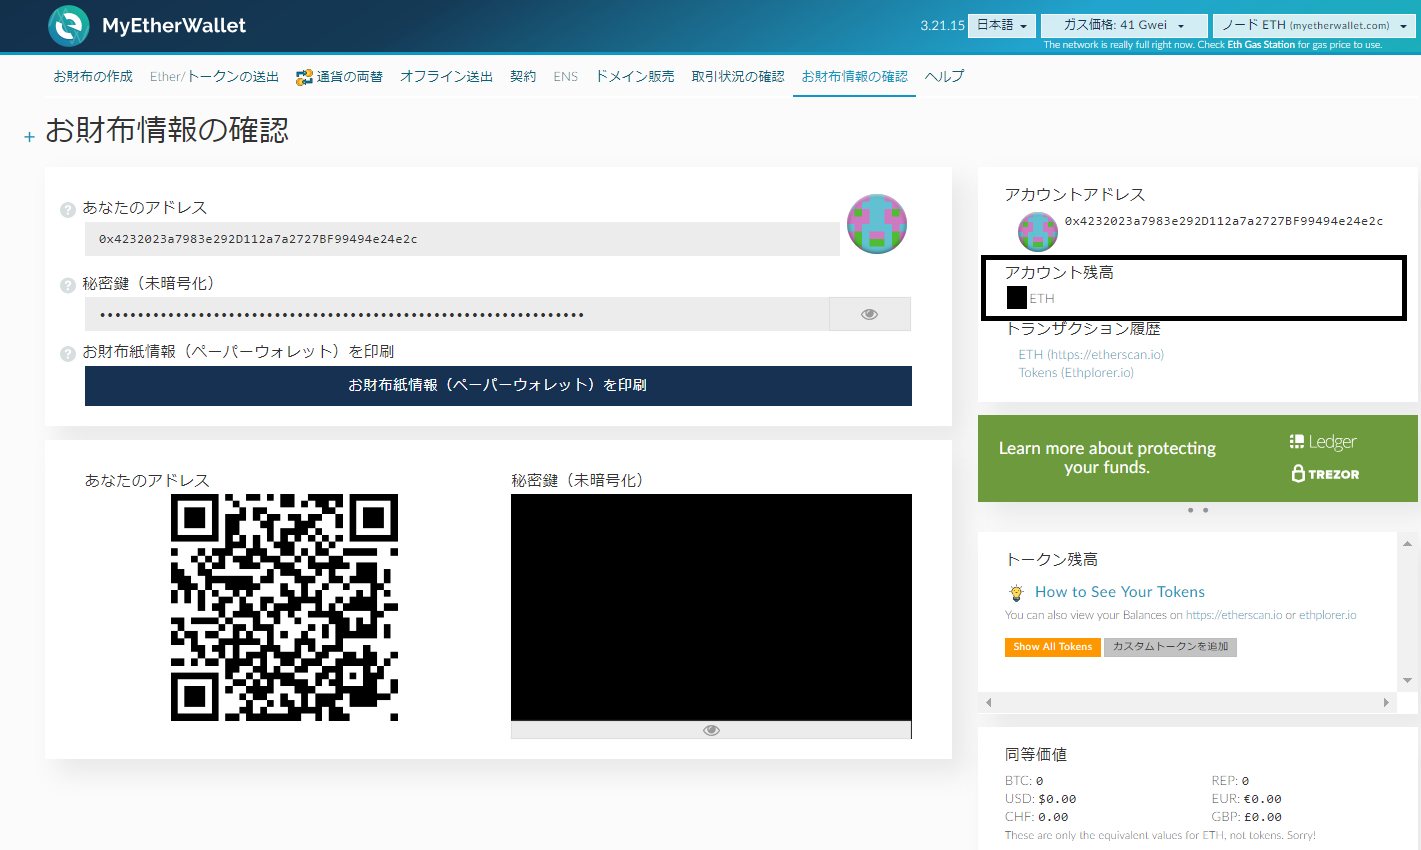Image resolution: width=1421 pixels, height=850 pixels.
Task: Switch to 通貨の両替 tab
Action: click(x=349, y=77)
